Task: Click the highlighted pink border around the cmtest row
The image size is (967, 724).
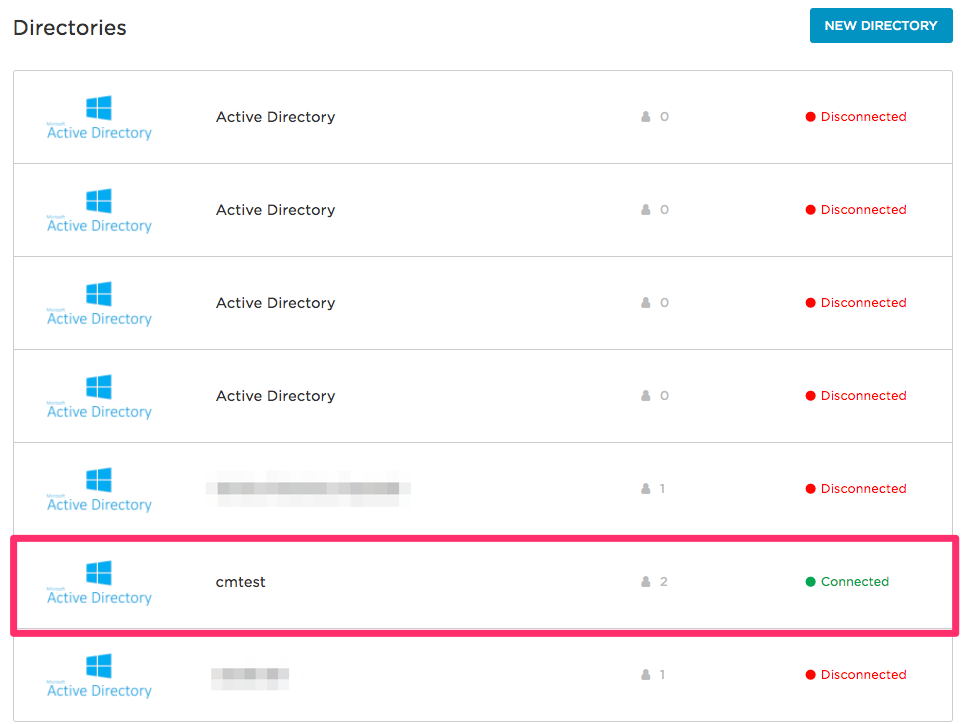Action: (x=480, y=540)
